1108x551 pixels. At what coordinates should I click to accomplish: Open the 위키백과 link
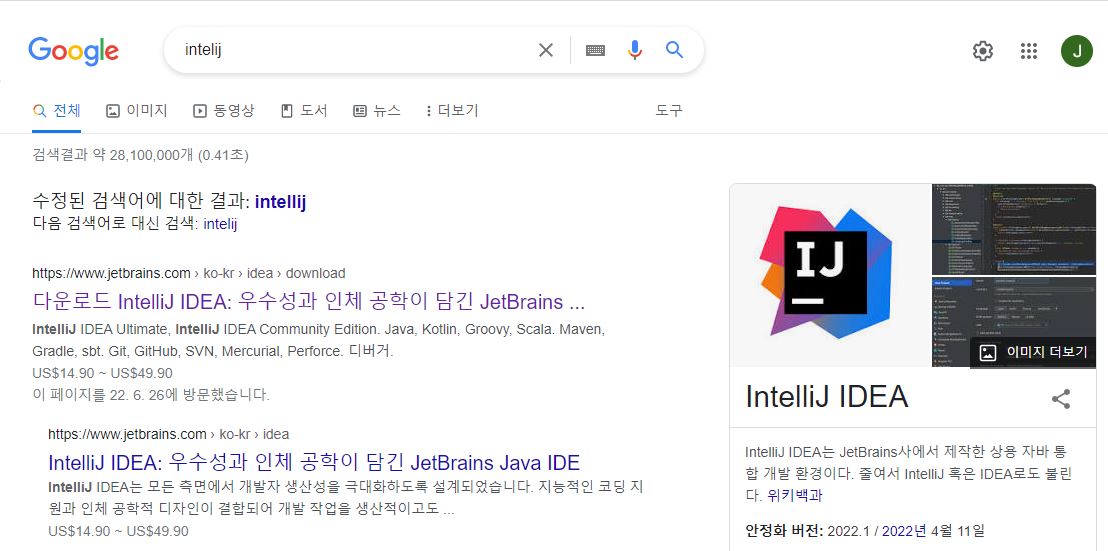click(x=795, y=496)
